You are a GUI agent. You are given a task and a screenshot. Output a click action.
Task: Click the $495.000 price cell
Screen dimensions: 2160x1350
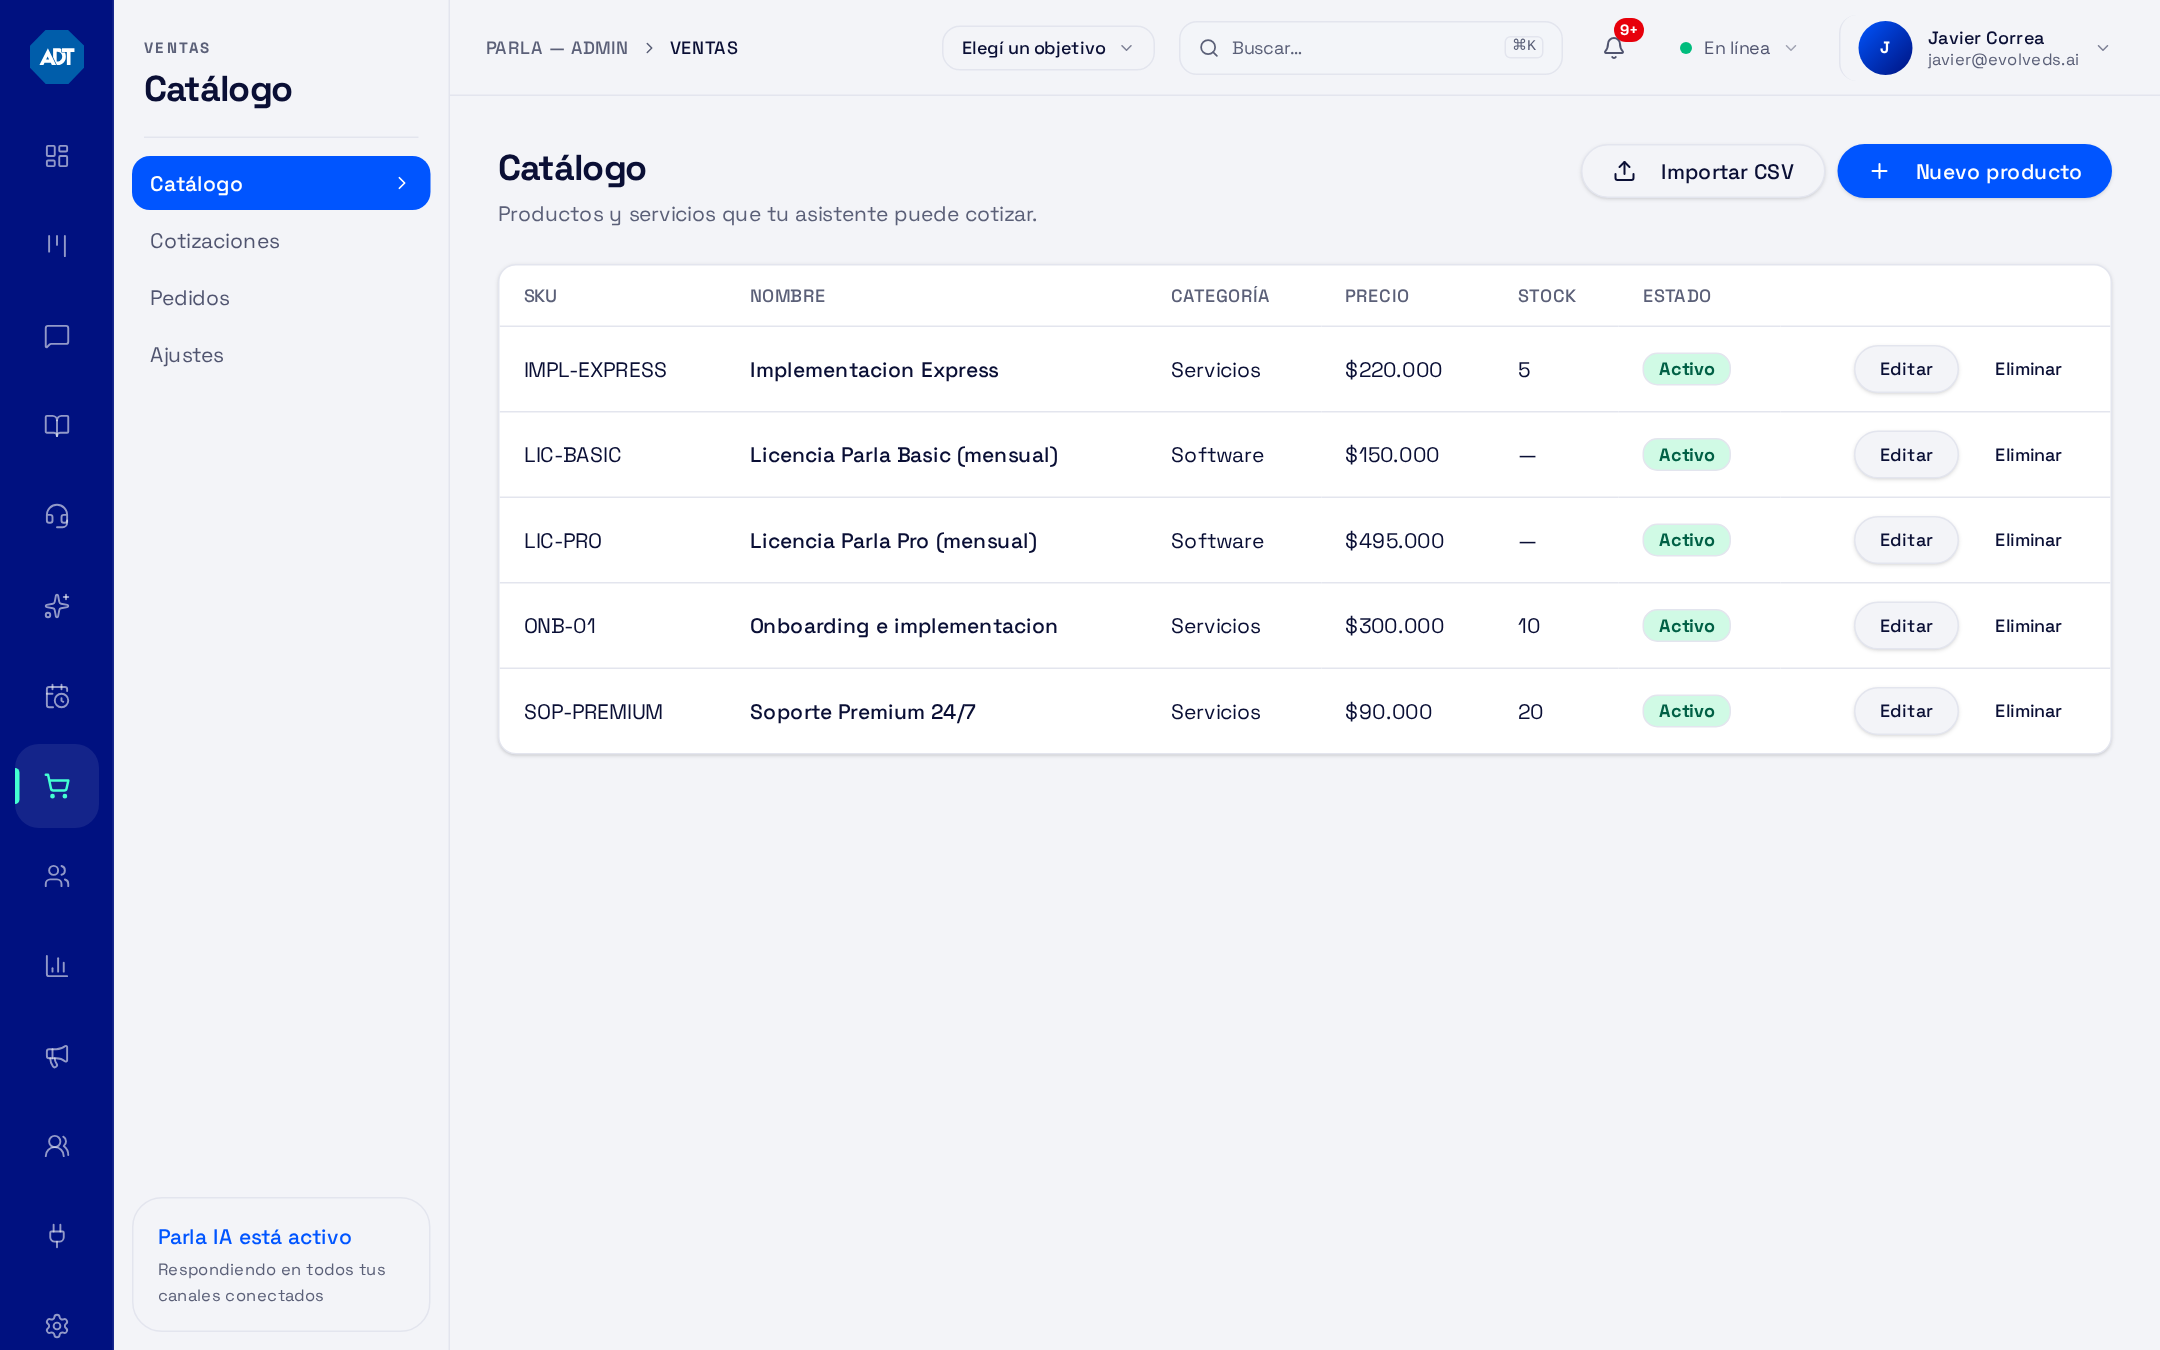(x=1394, y=541)
